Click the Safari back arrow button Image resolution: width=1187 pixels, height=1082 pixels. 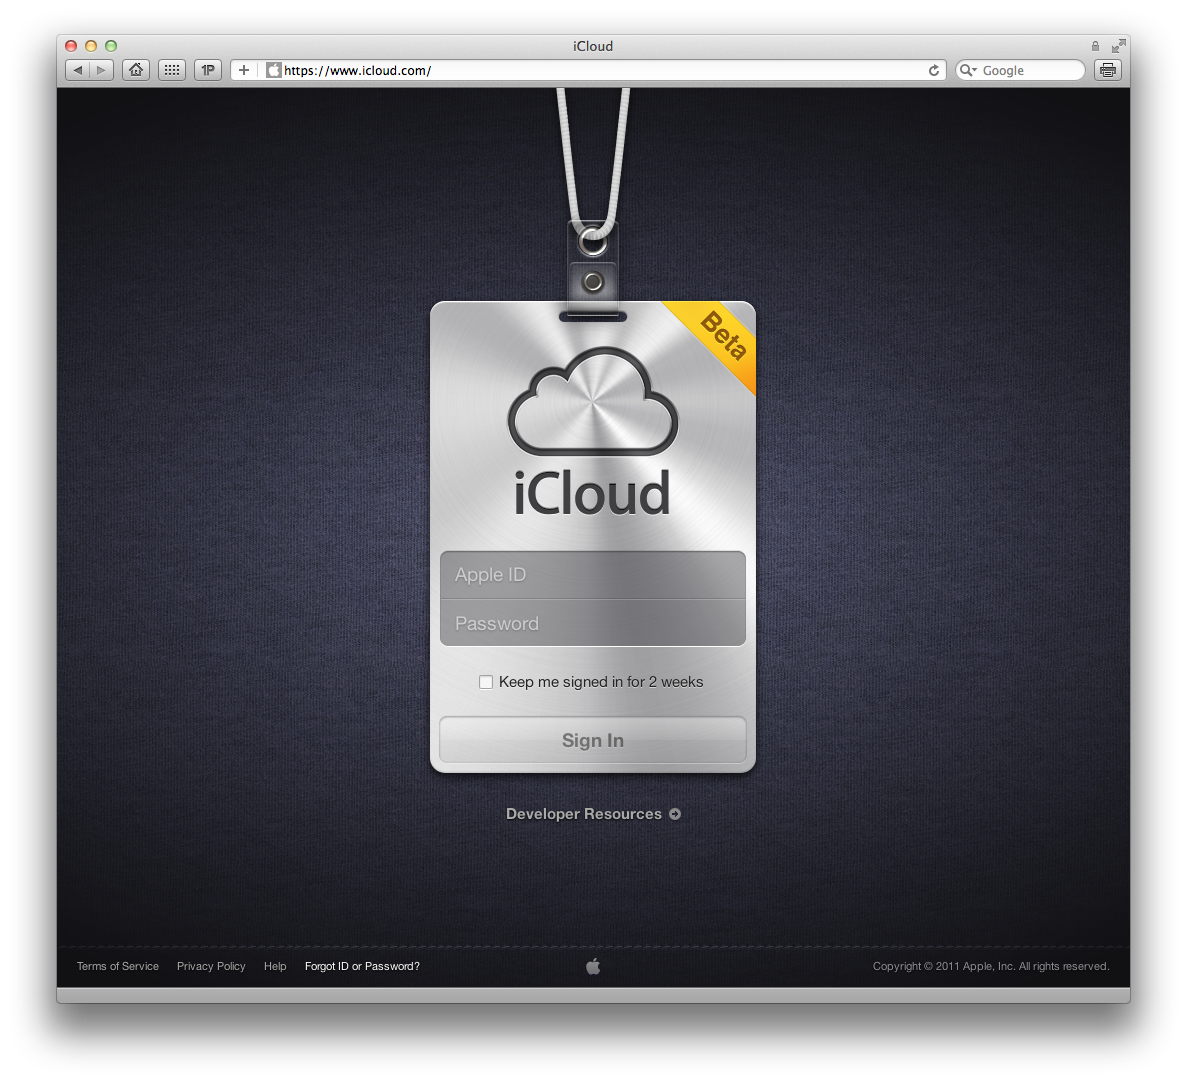(x=77, y=70)
